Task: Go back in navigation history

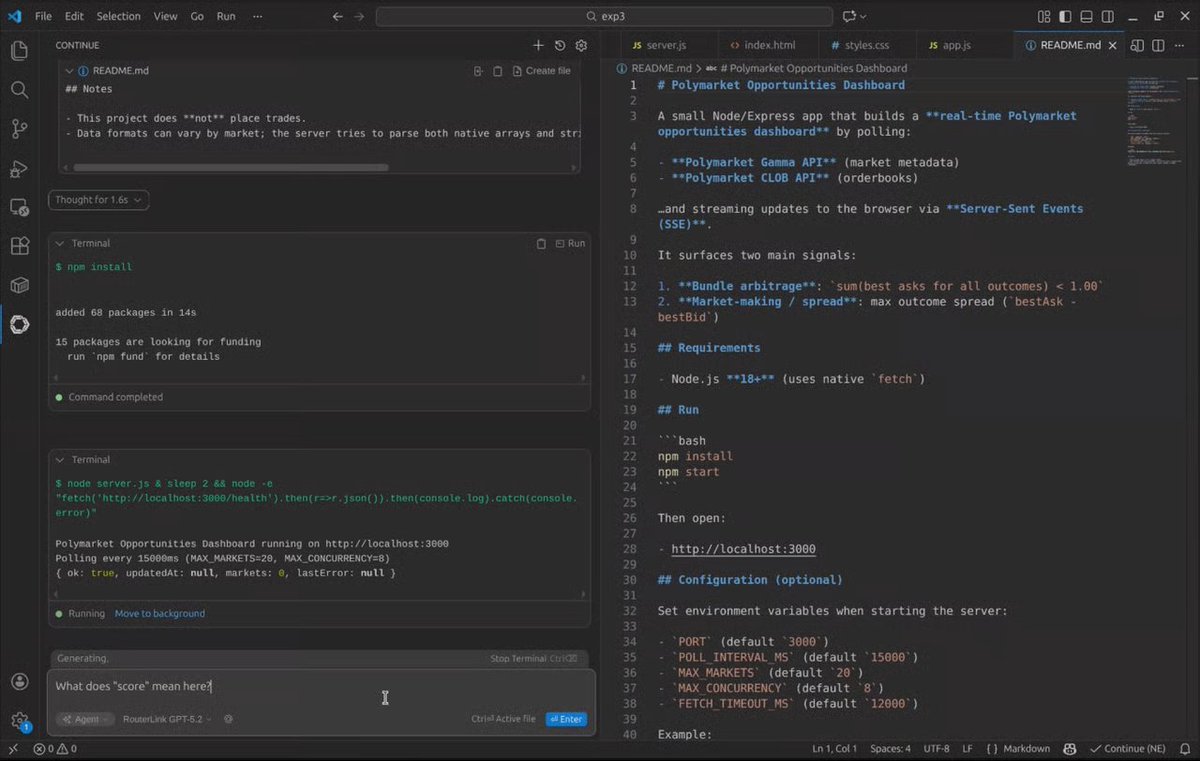Action: pyautogui.click(x=337, y=16)
